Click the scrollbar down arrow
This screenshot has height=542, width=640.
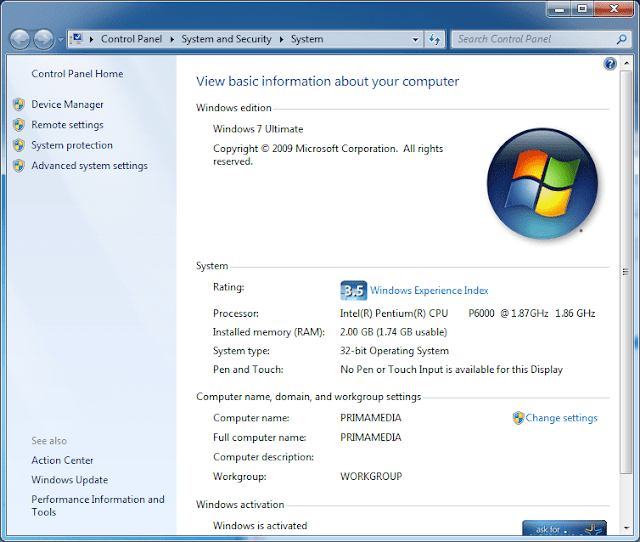(626, 528)
